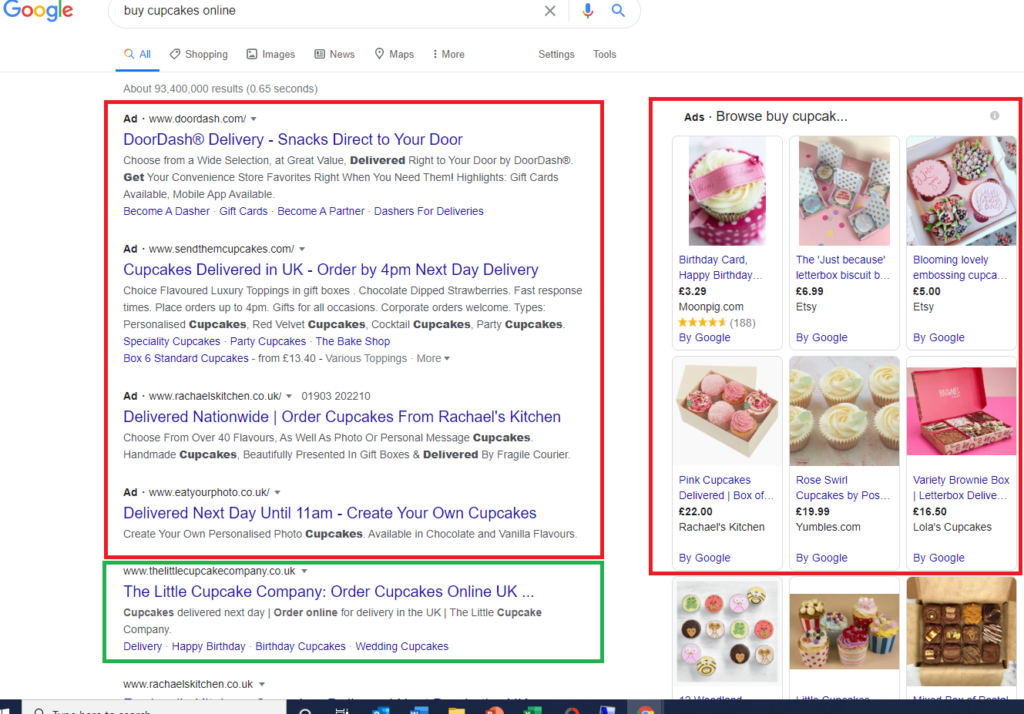Open the search Tools menu

pyautogui.click(x=605, y=54)
